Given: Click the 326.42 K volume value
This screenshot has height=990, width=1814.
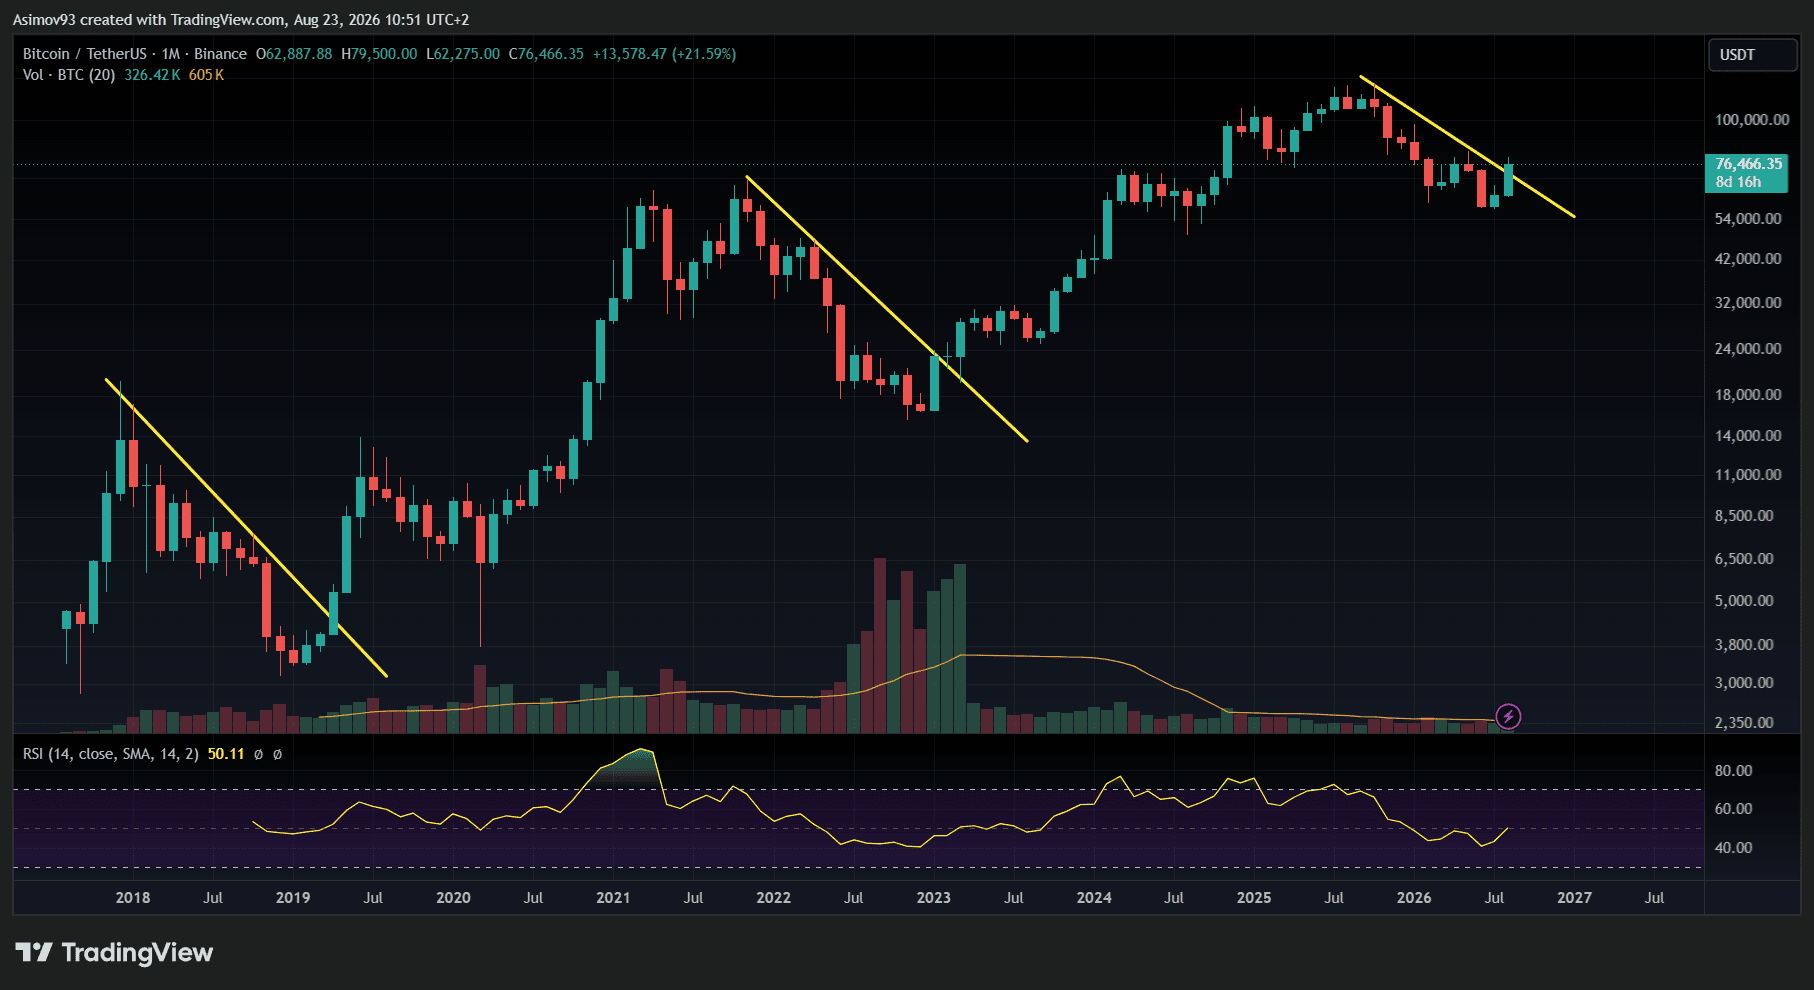Looking at the screenshot, I should coord(152,75).
